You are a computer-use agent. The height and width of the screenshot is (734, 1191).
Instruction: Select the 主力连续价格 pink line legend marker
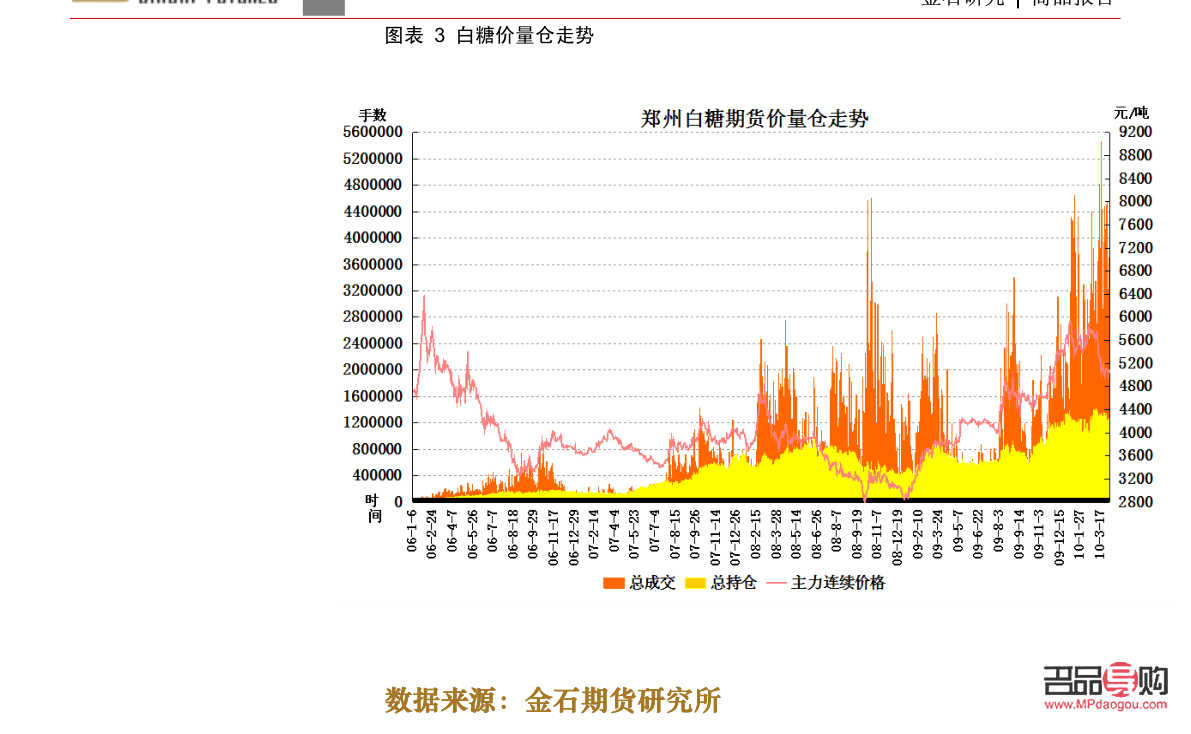pyautogui.click(x=774, y=581)
